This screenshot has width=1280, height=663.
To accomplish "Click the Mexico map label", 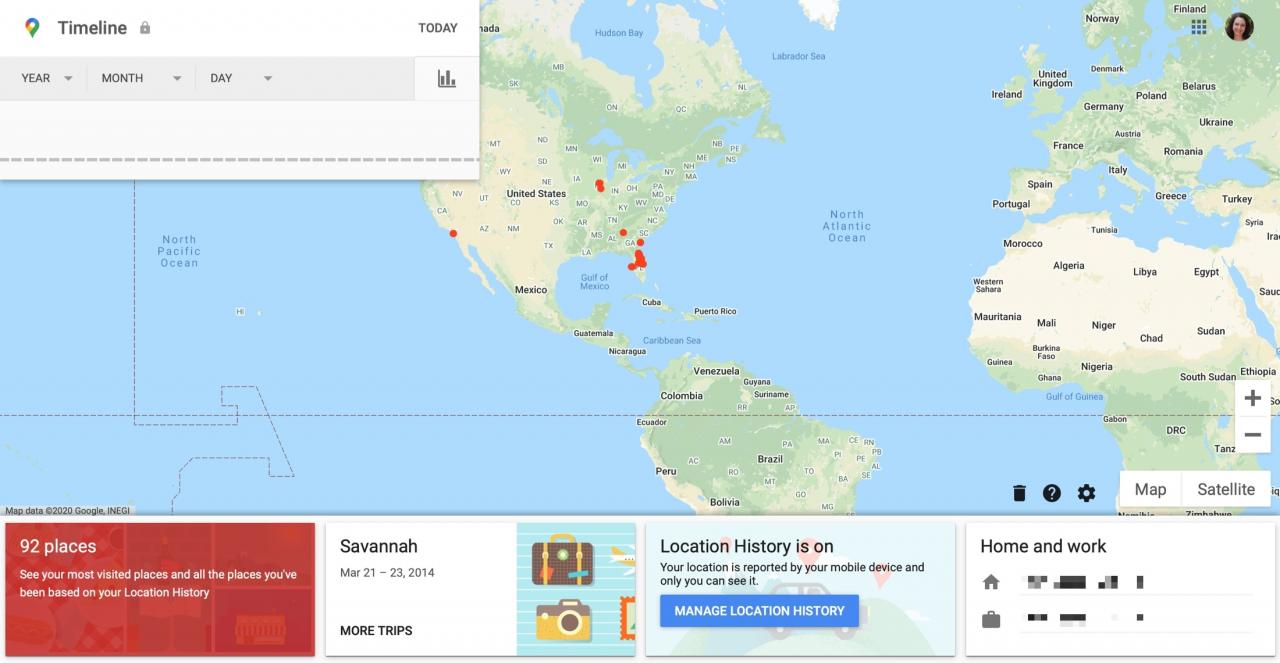I will coord(531,290).
